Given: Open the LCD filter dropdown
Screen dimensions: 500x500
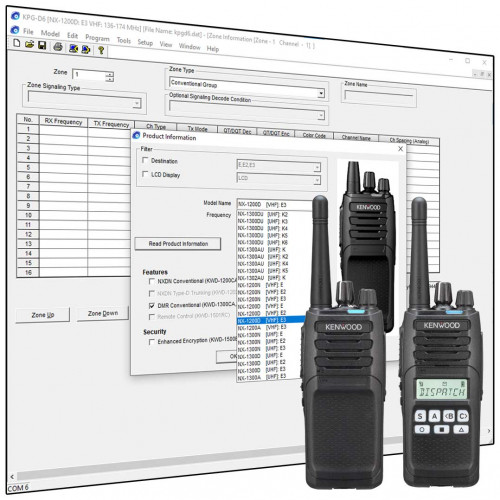Looking at the screenshot, I should (x=317, y=180).
